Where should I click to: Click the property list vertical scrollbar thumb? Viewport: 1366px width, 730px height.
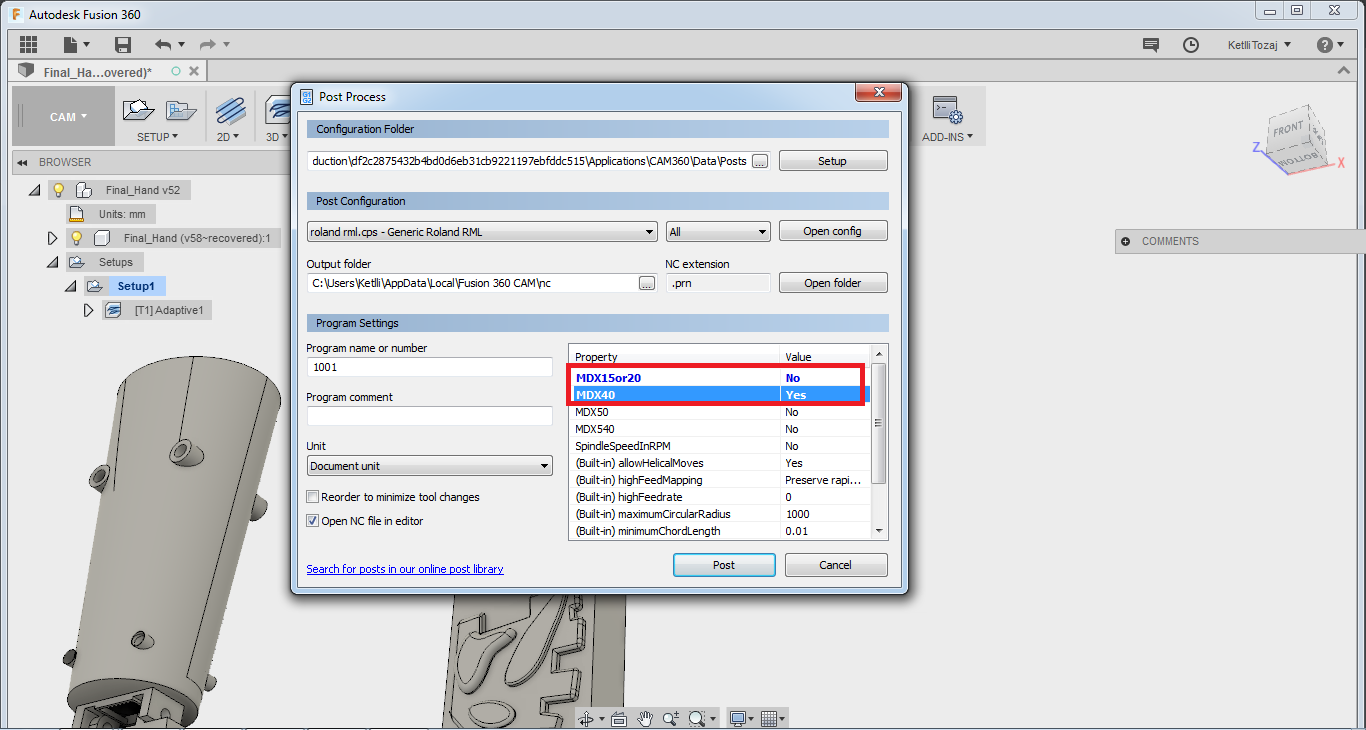[x=879, y=423]
